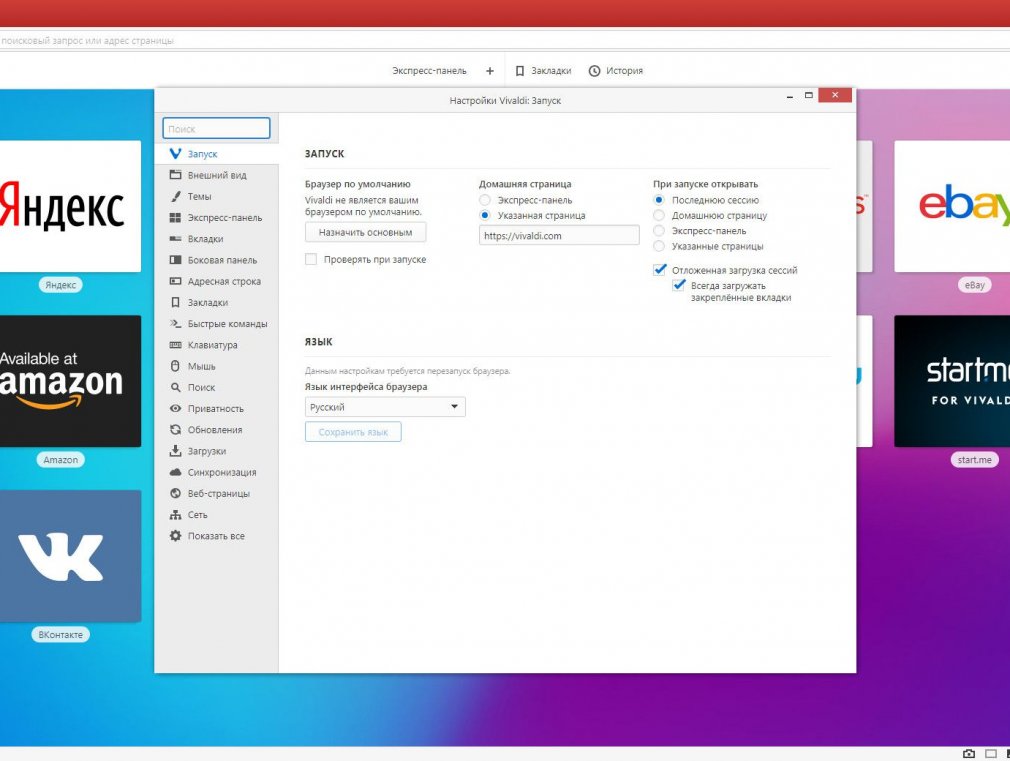Click the plus icon next to Экспресс-панель
The image size is (1010, 761).
(x=490, y=71)
